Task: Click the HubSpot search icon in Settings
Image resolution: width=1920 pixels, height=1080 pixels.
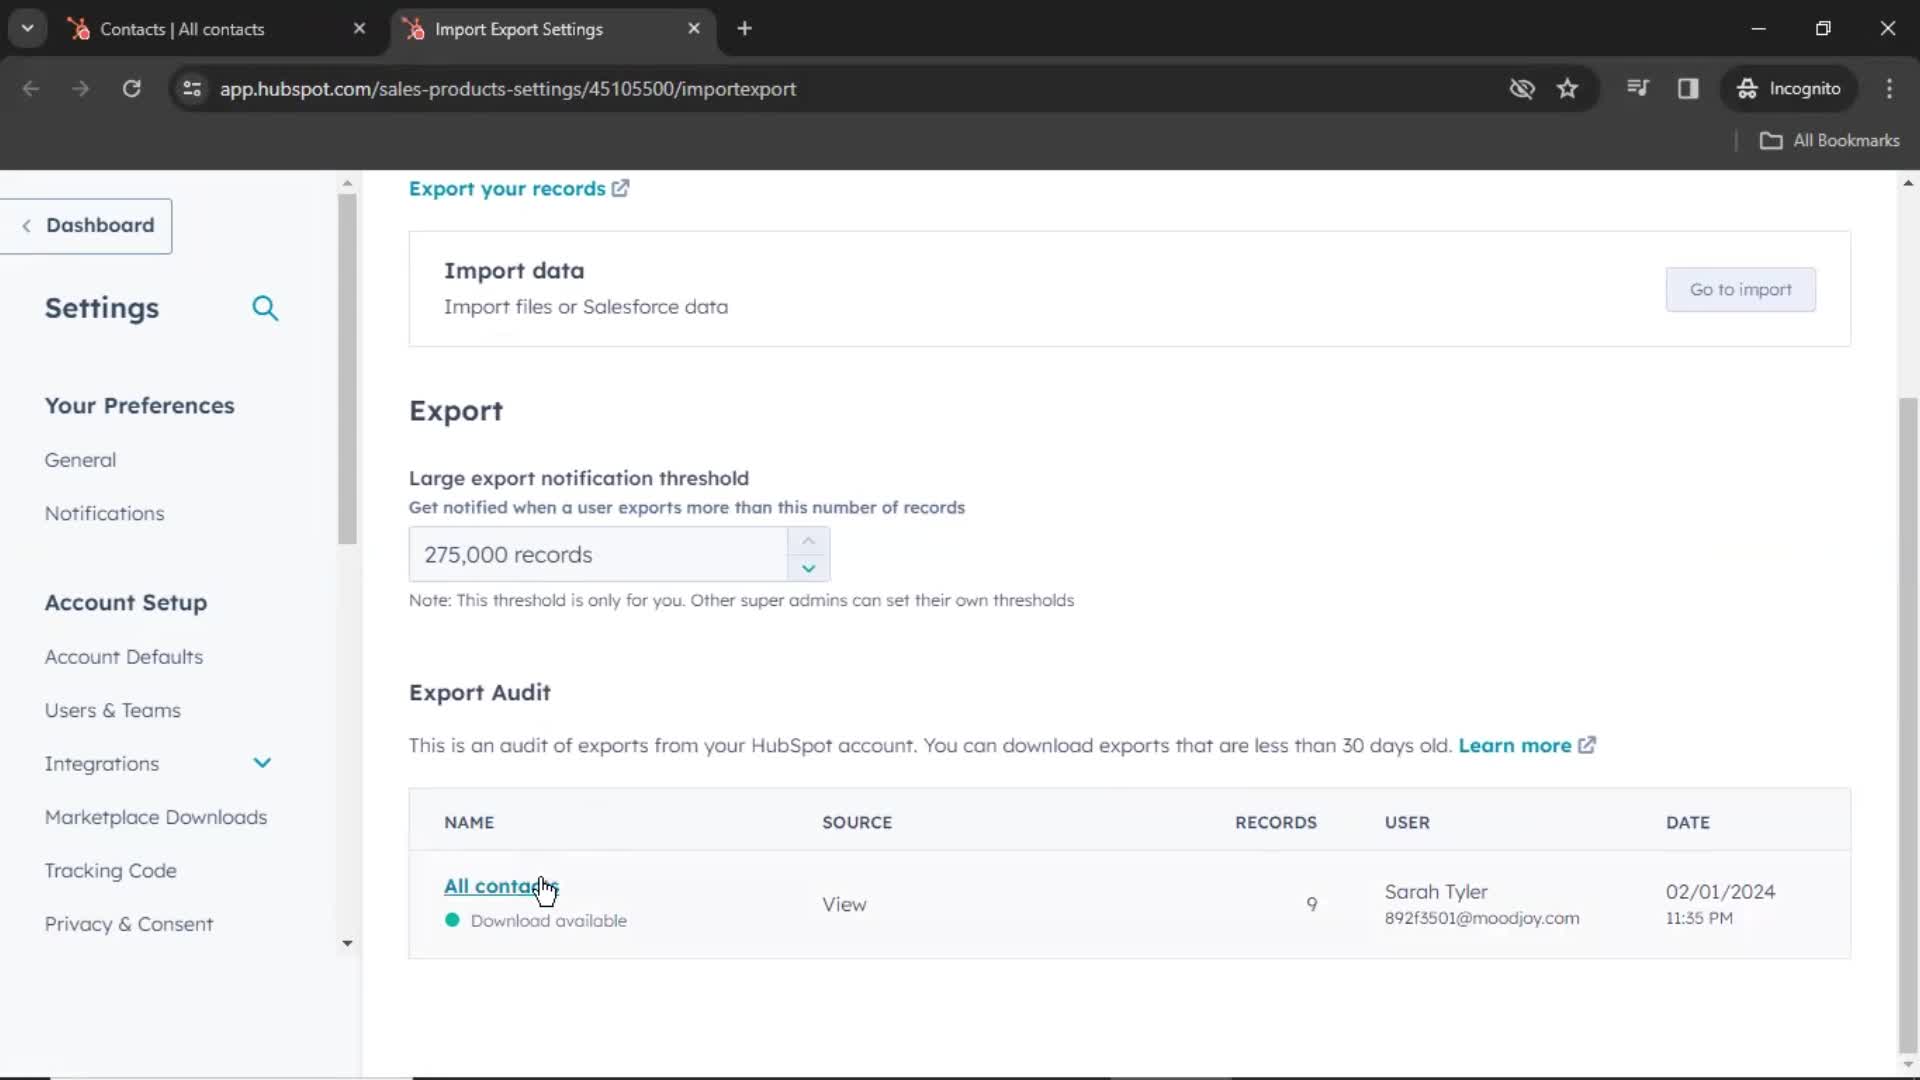Action: tap(266, 307)
